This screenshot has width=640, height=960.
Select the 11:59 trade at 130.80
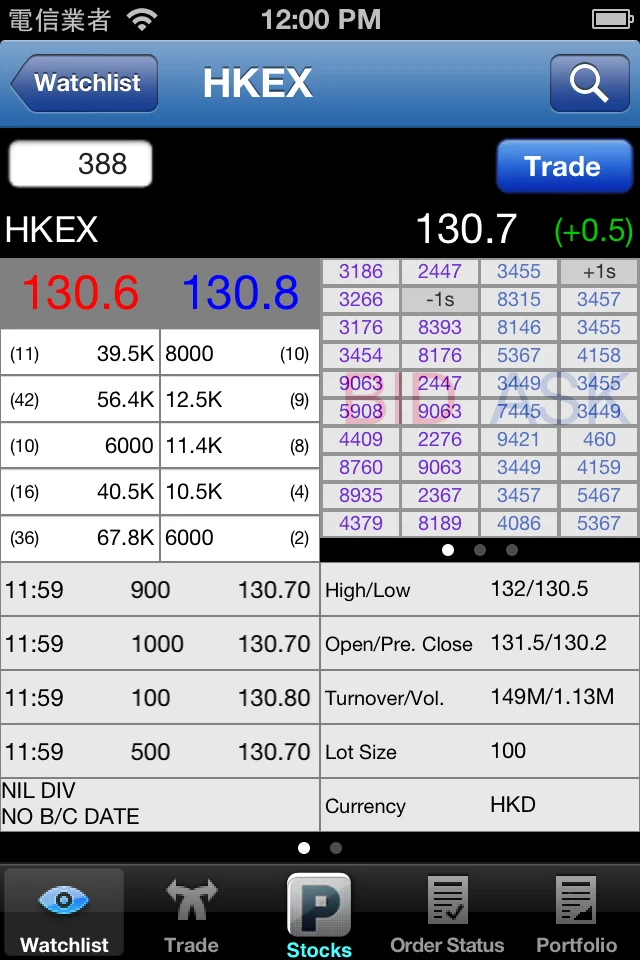point(160,697)
